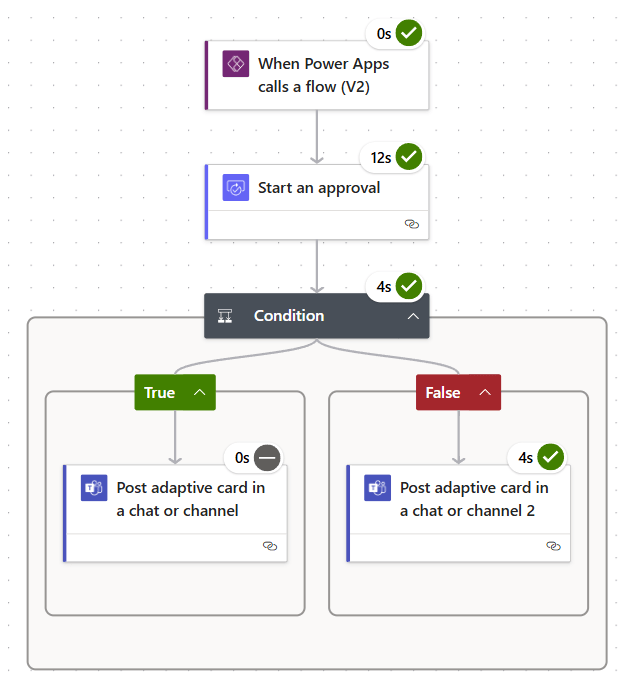Click Teams icon in False branch card
Image resolution: width=632 pixels, height=680 pixels.
(x=378, y=488)
